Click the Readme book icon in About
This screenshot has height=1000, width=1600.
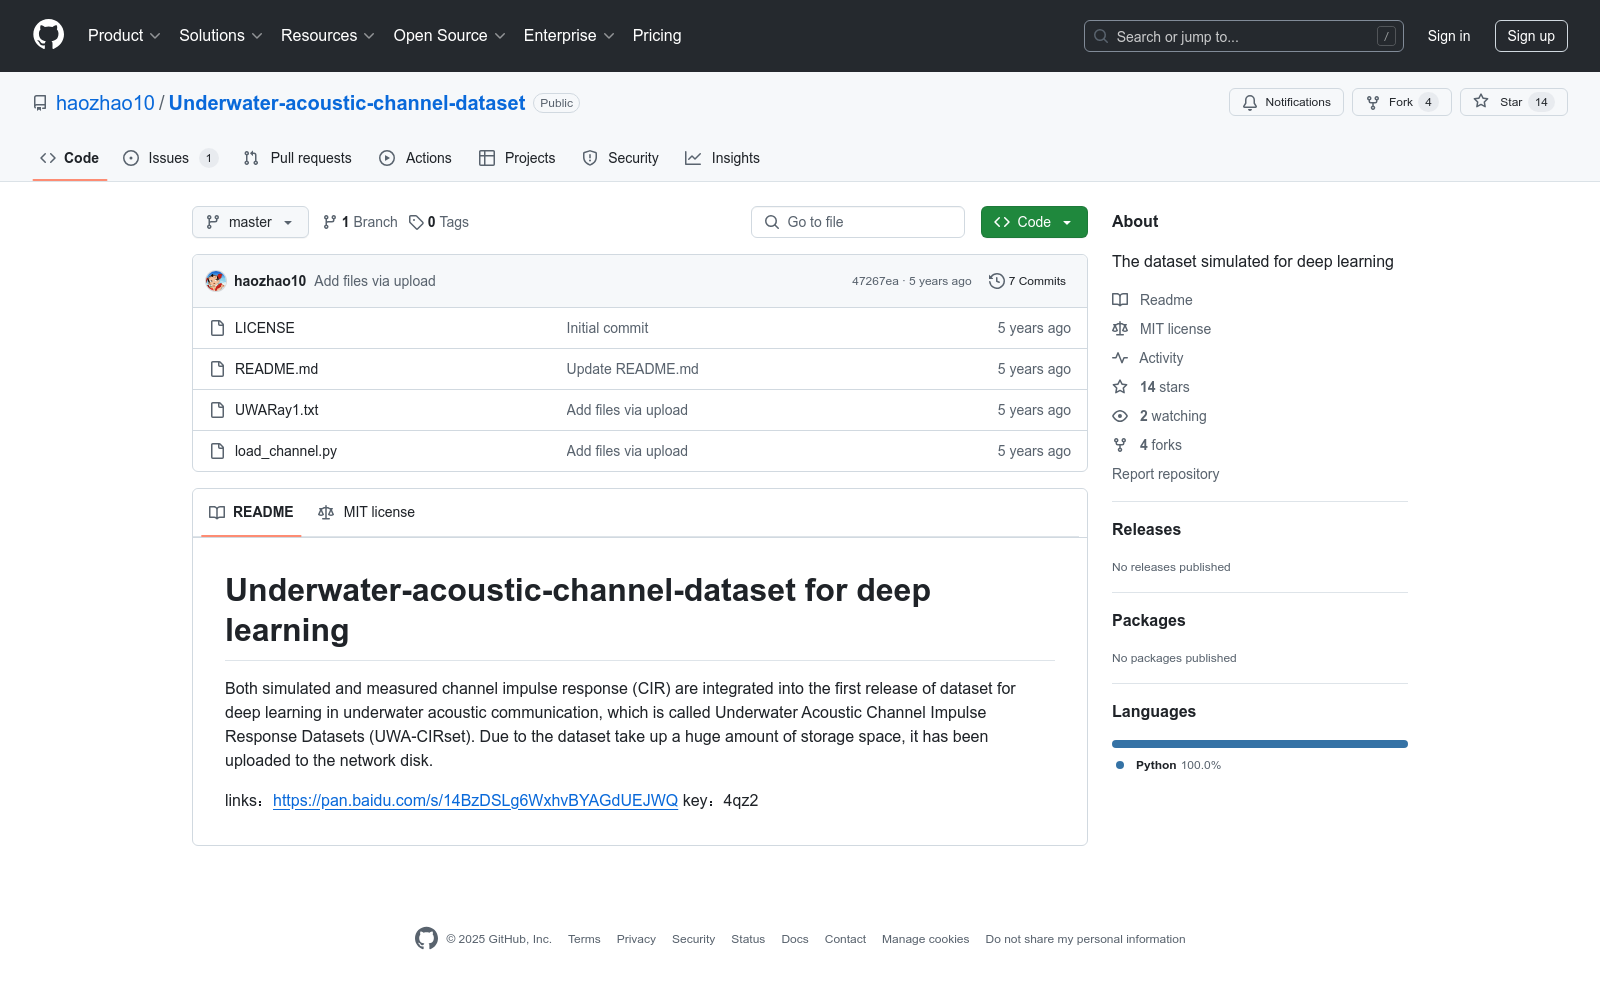(1120, 300)
